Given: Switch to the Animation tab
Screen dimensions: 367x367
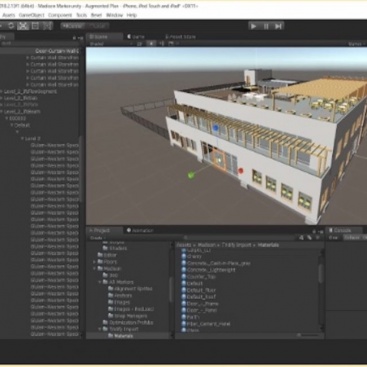Looking at the screenshot, I should (140, 230).
